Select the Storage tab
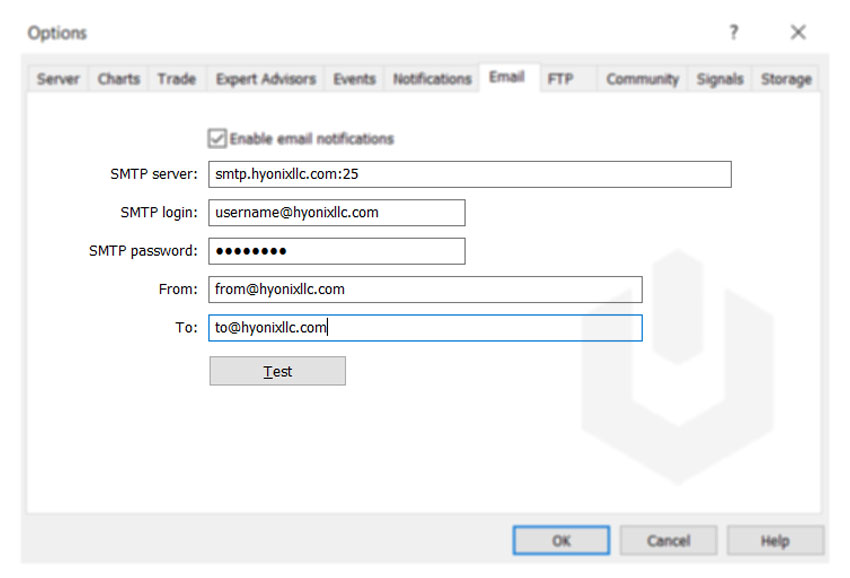Viewport: 850px width, 578px height. (786, 79)
